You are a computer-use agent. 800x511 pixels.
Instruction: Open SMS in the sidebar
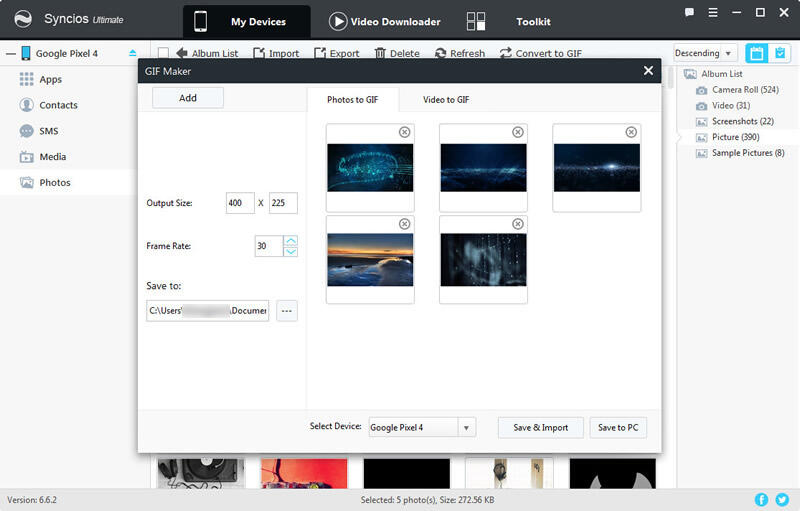39,131
